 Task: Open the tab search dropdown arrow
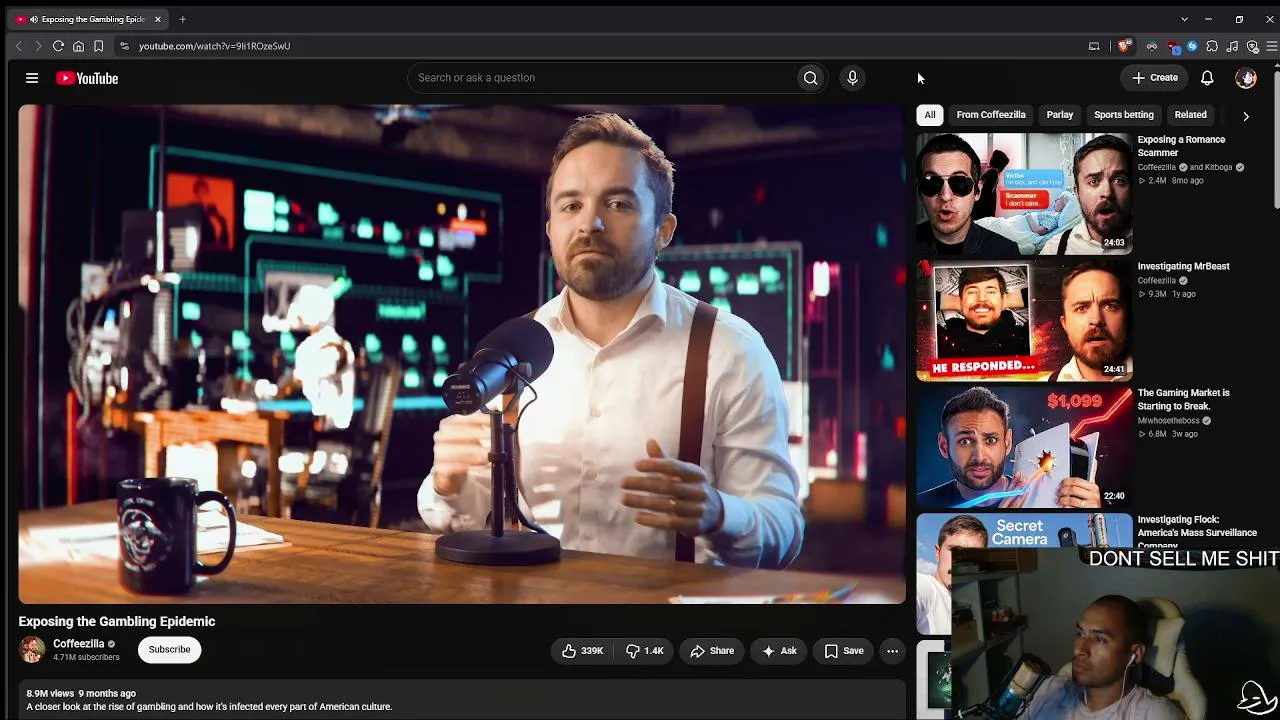(1184, 19)
